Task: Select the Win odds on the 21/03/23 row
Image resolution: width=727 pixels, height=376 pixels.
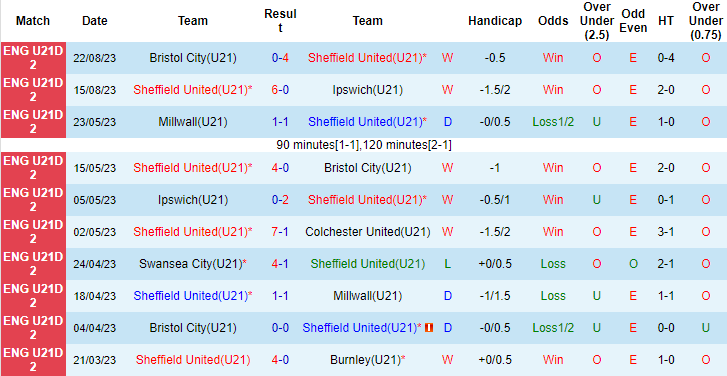Action: tap(553, 360)
